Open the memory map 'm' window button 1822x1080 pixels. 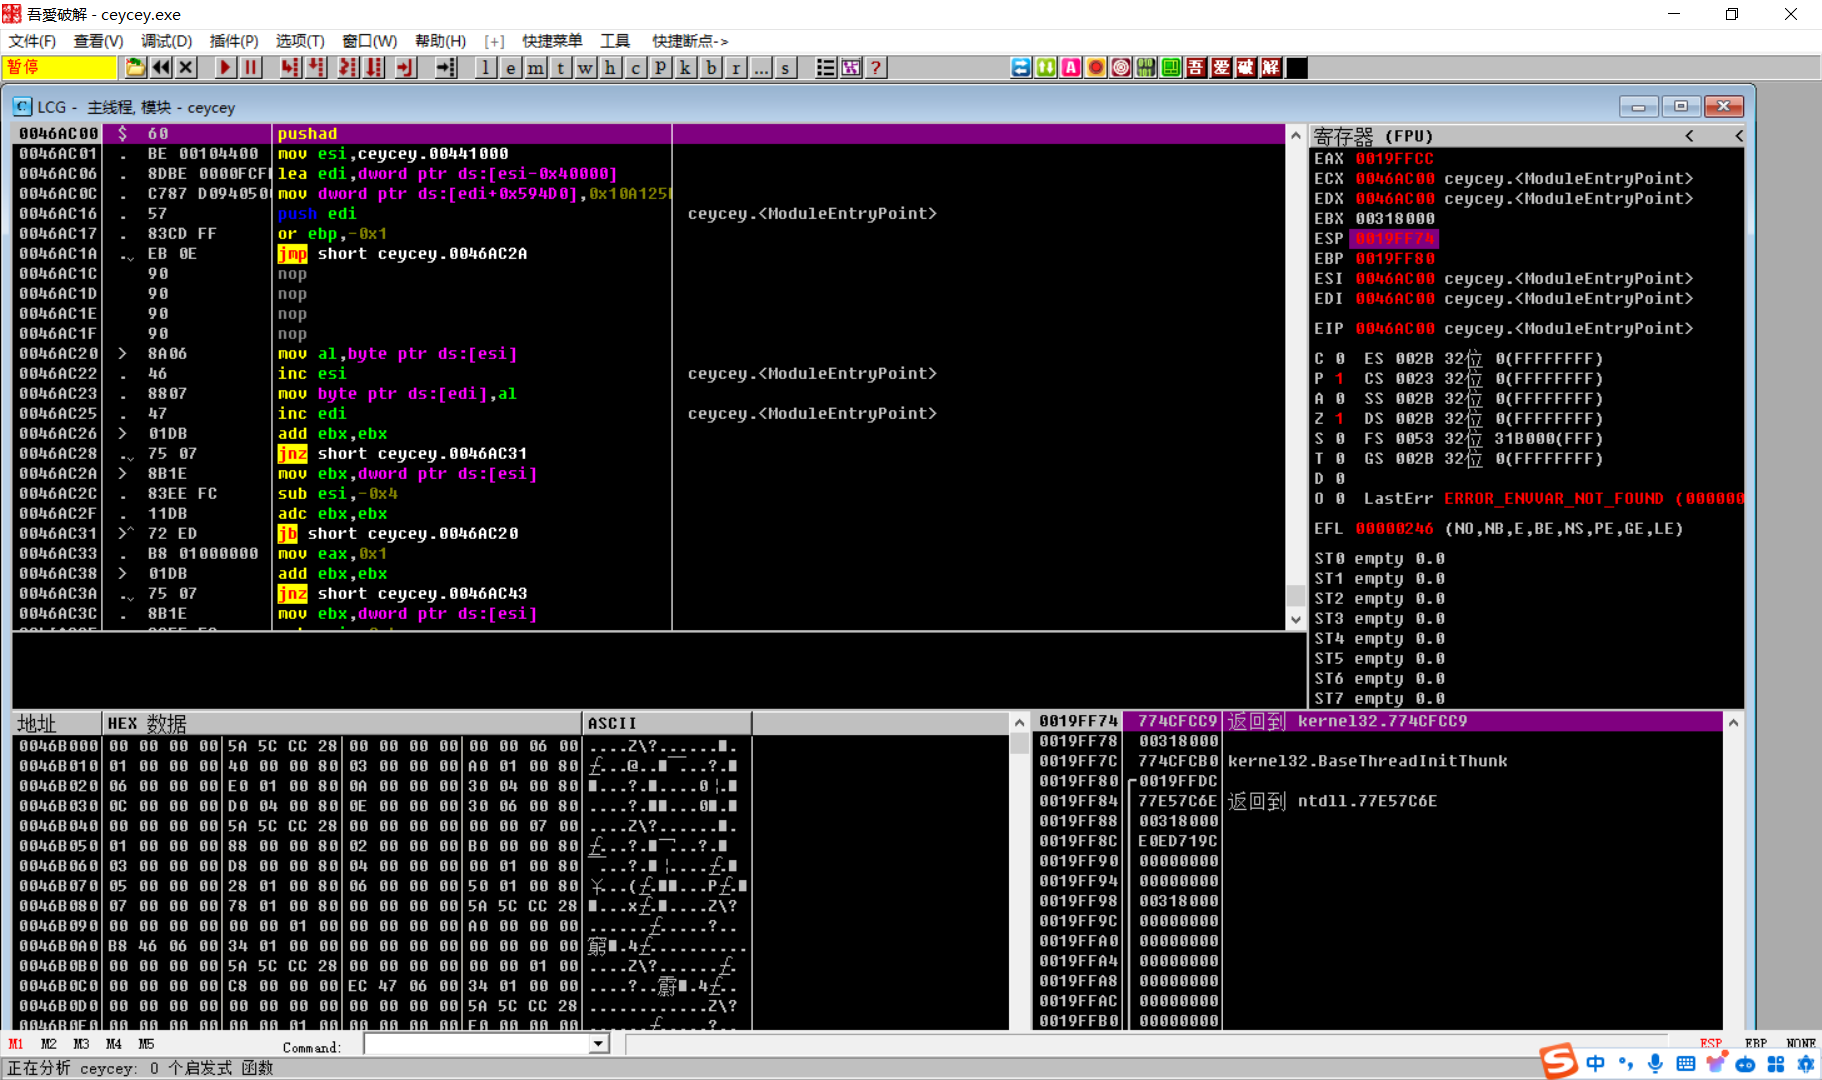click(x=536, y=68)
